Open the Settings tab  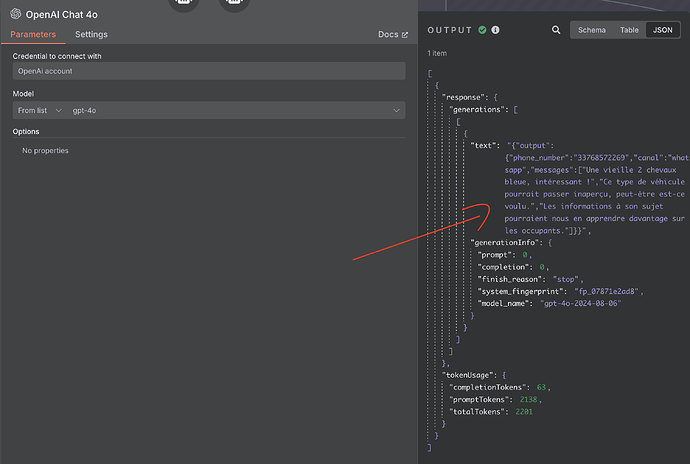click(91, 34)
